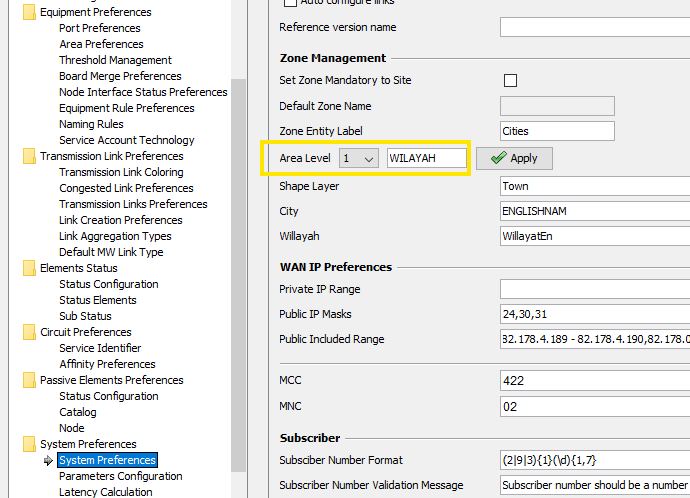
Task: Toggle Set Zone Mandatory to Site checkbox
Action: 510,80
